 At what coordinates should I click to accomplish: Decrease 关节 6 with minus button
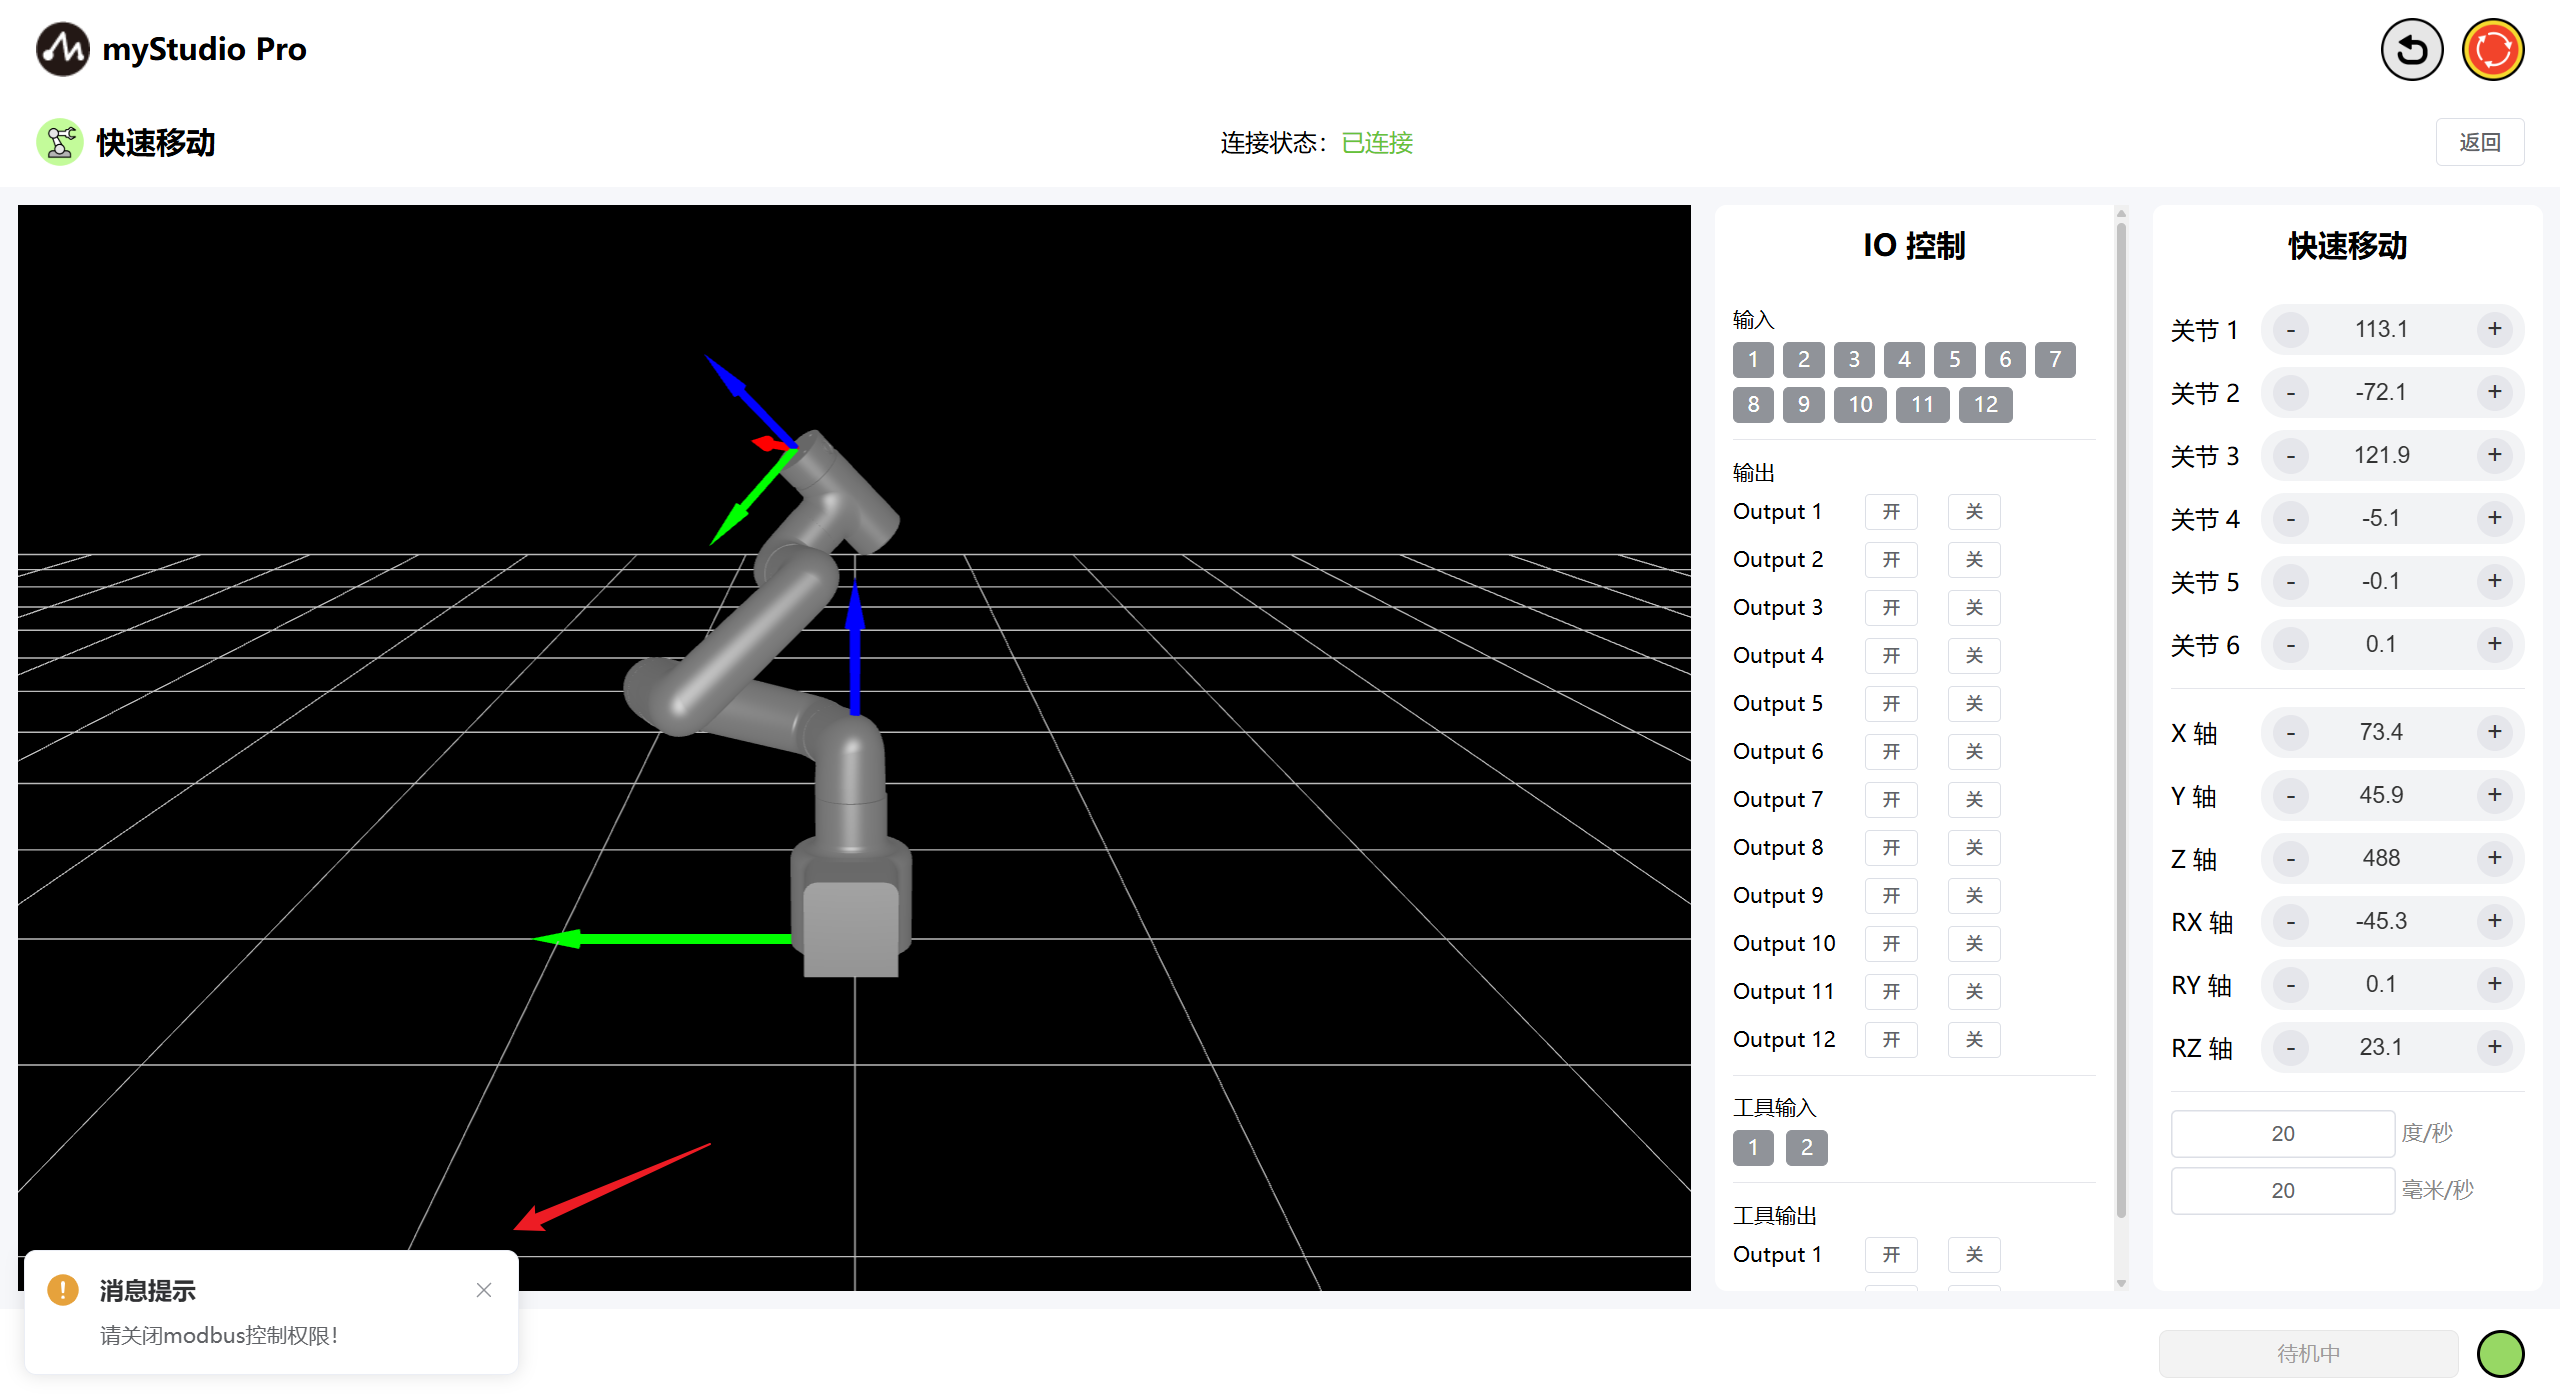click(2291, 644)
